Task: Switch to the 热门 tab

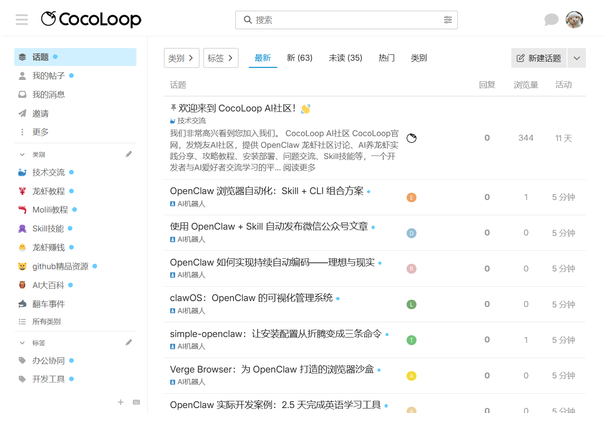Action: (386, 58)
